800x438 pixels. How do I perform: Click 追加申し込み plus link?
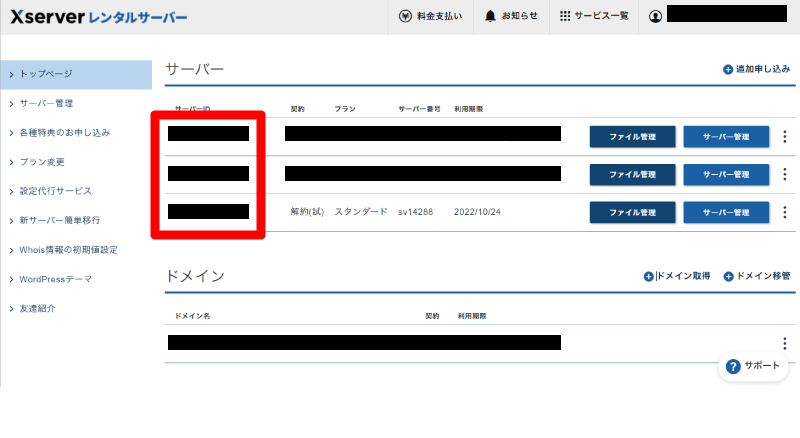(757, 69)
